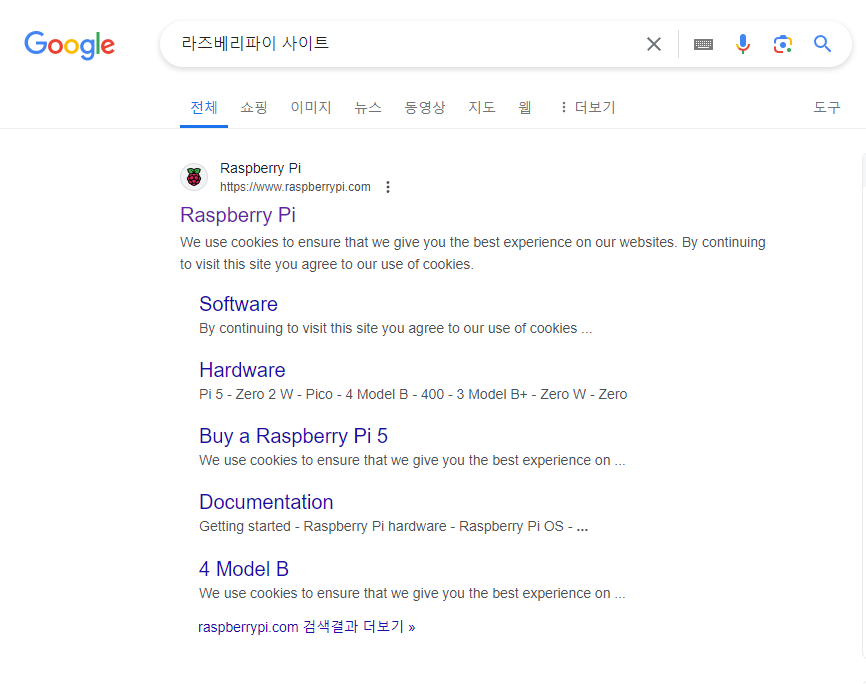Start voice search with the microphone

click(x=743, y=44)
